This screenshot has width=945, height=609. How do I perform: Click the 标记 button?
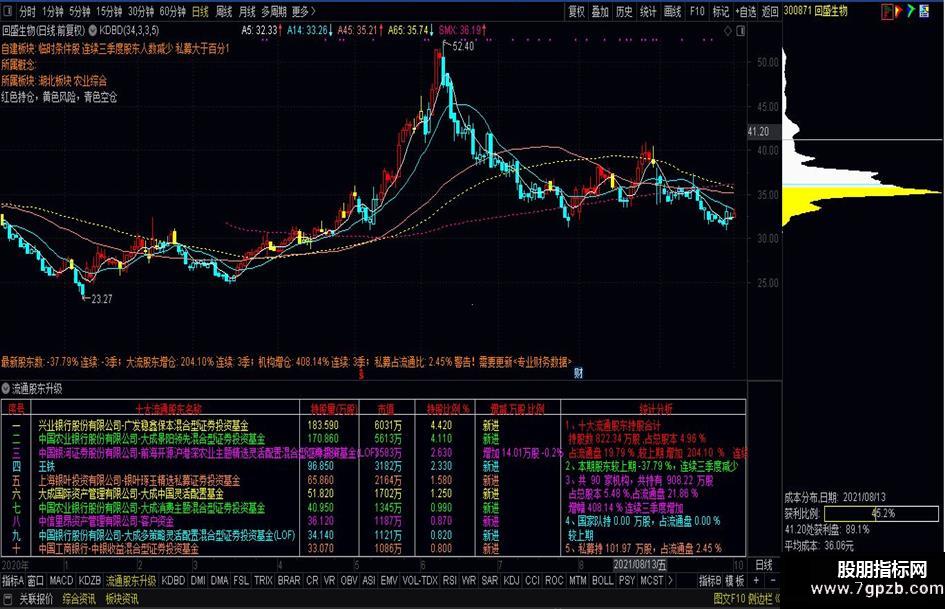[x=721, y=11]
